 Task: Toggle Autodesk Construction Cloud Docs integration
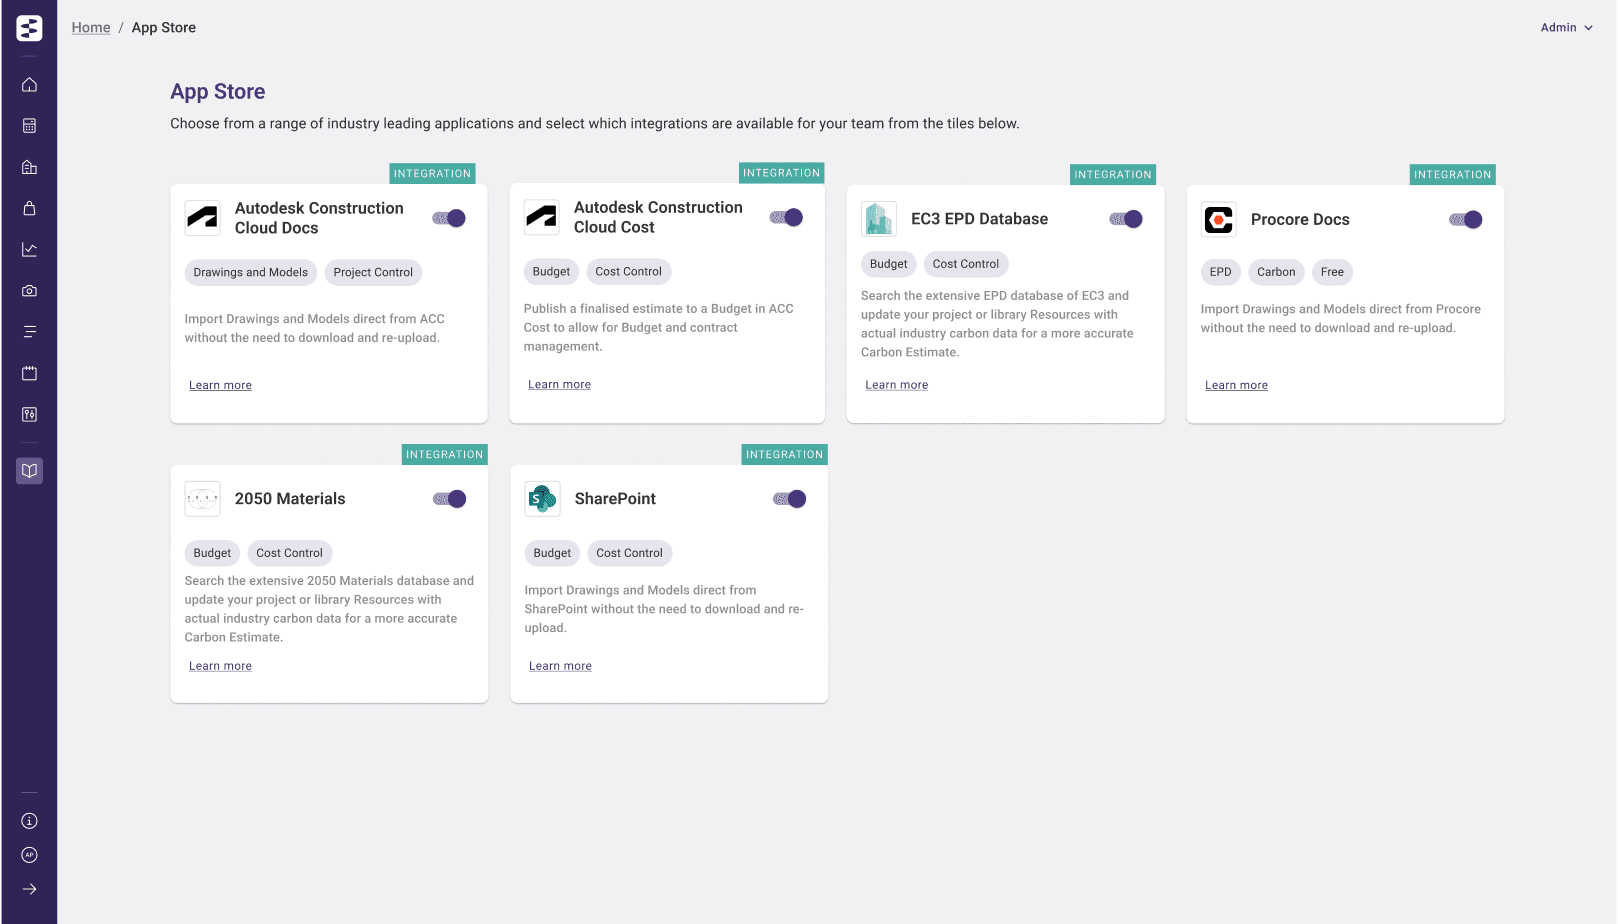(x=450, y=218)
